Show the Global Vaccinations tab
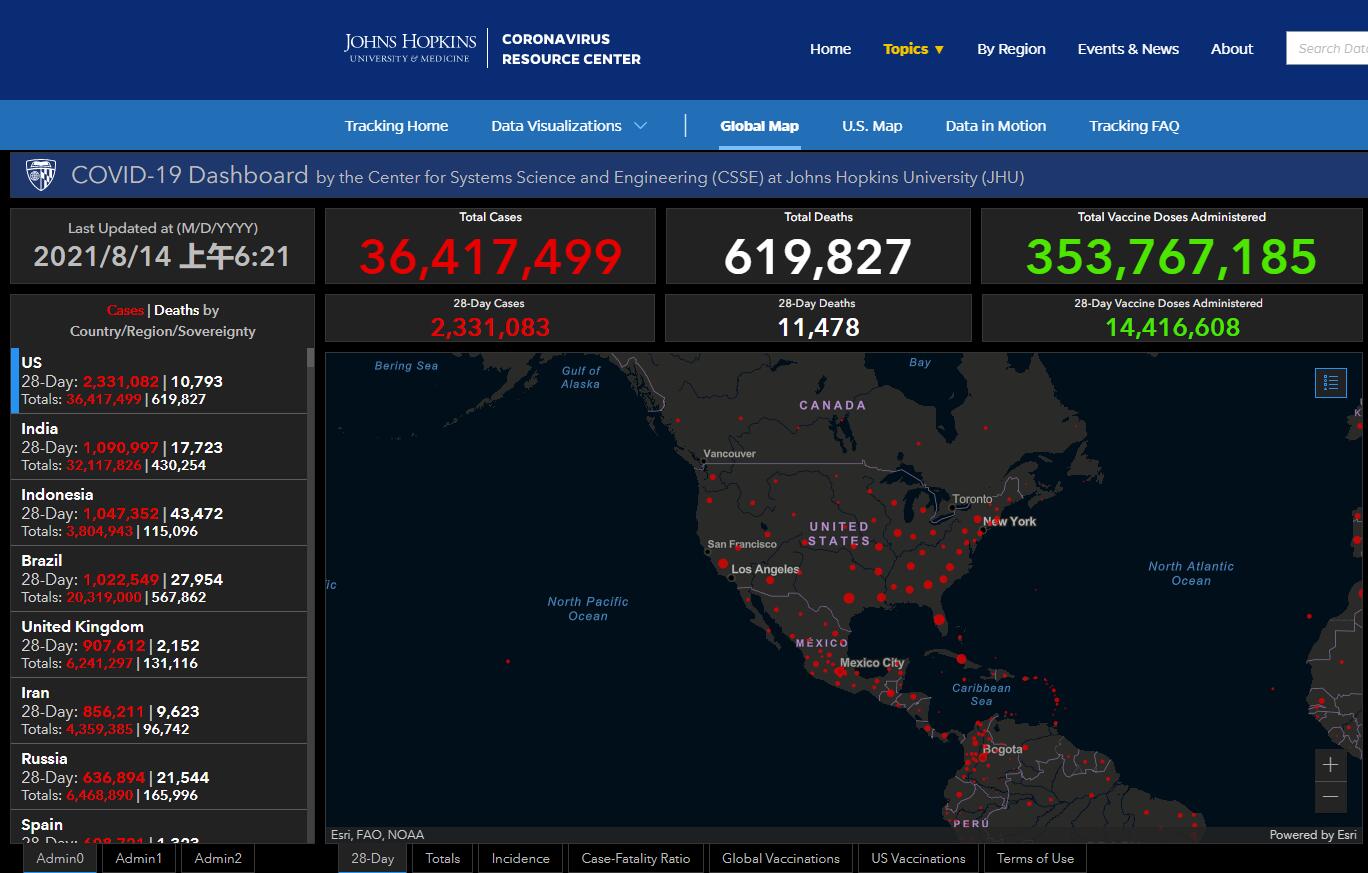1368x873 pixels. [x=780, y=858]
